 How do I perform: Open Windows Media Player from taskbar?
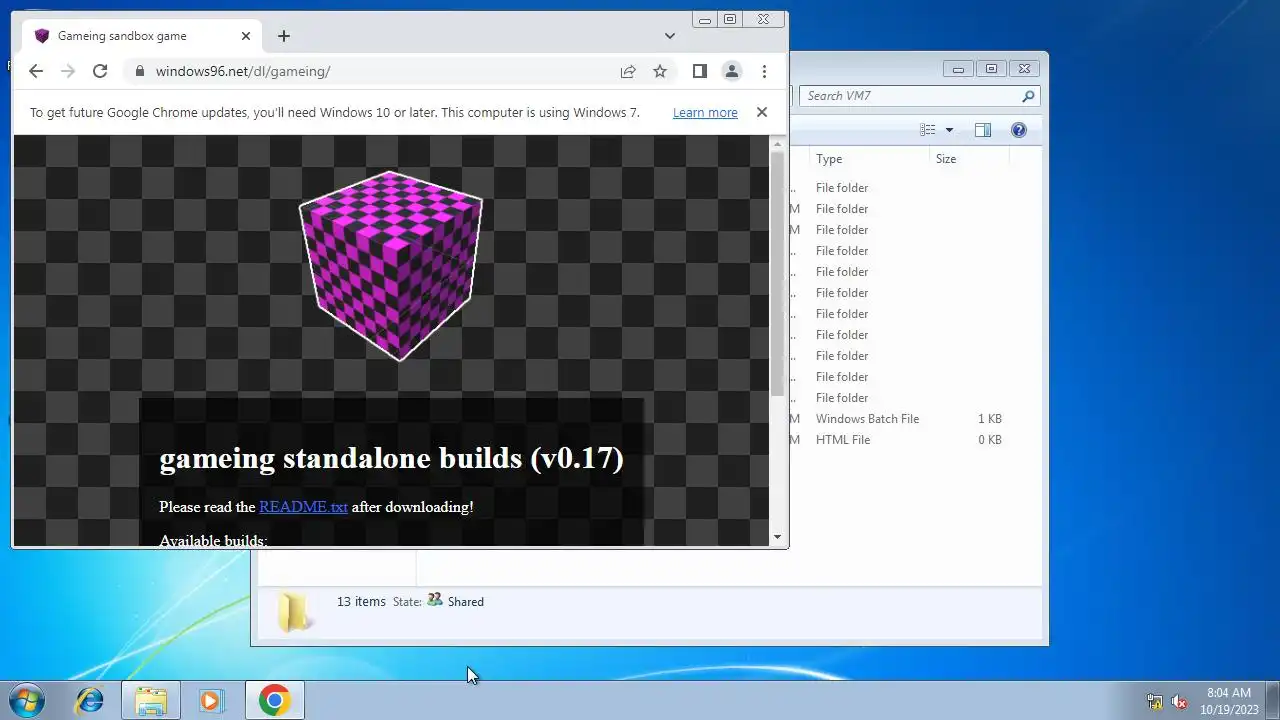coord(211,700)
